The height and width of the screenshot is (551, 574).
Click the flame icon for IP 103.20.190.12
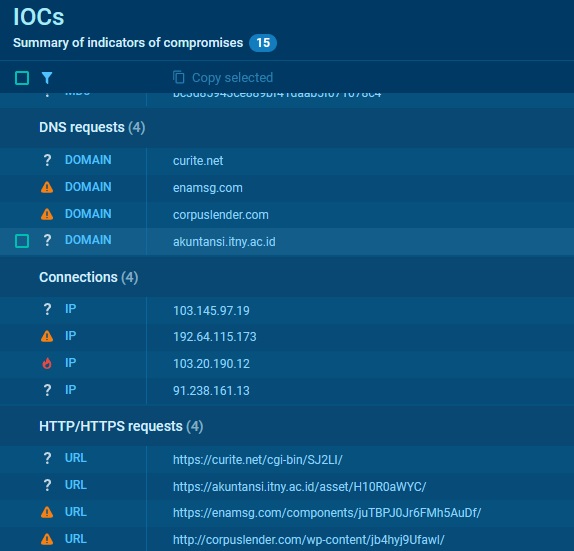coord(47,363)
